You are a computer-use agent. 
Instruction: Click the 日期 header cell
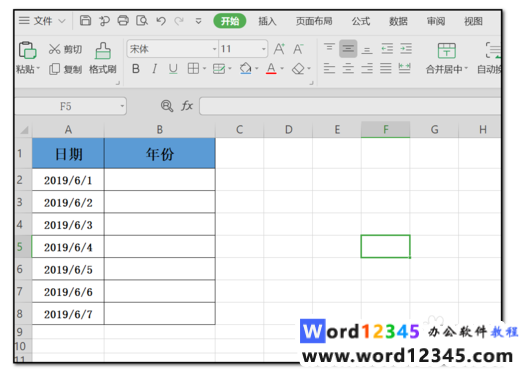click(68, 154)
